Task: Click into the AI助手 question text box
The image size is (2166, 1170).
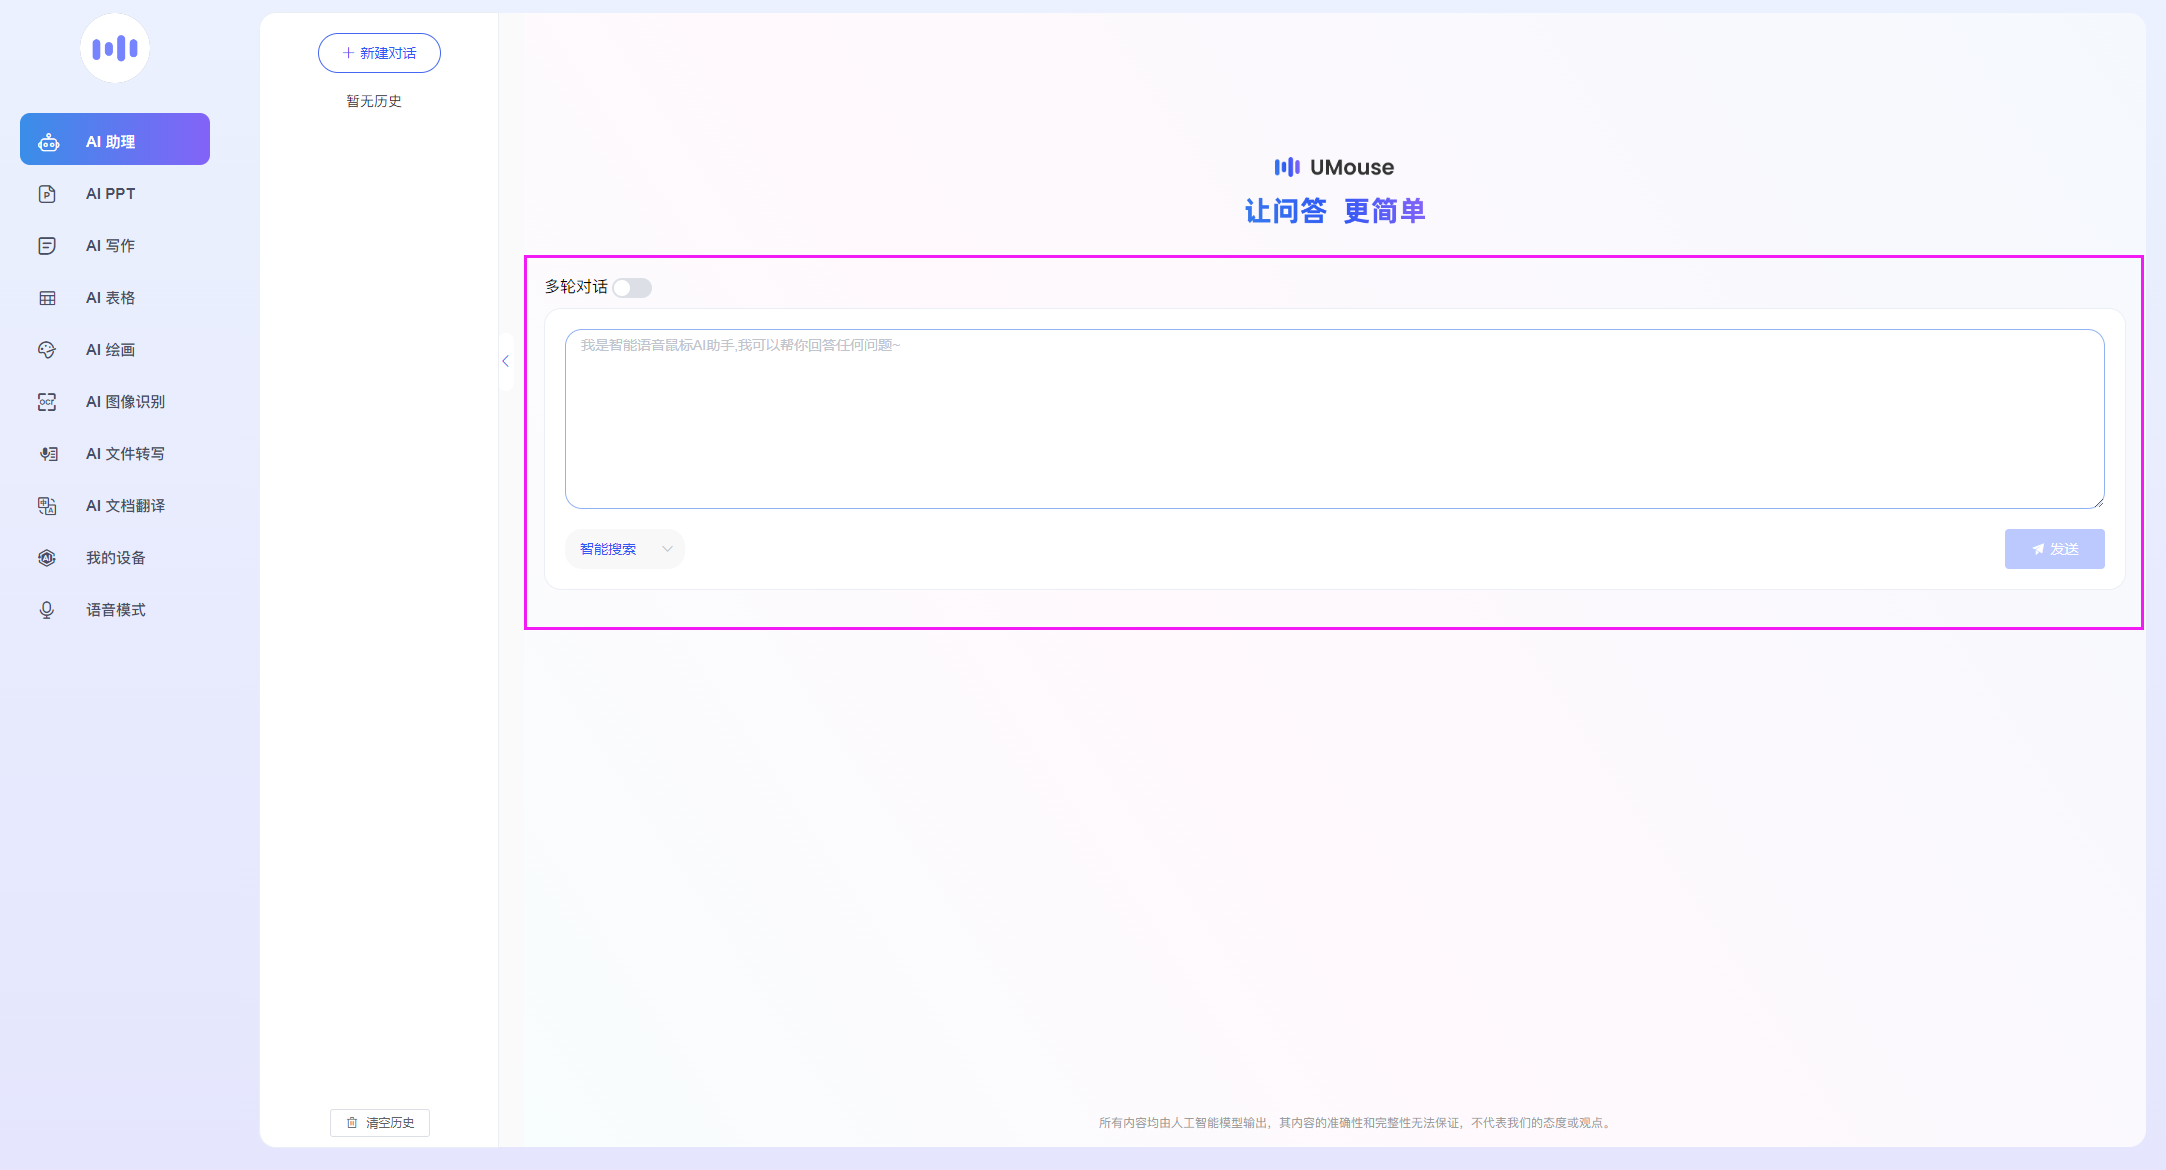Action: (x=1334, y=419)
